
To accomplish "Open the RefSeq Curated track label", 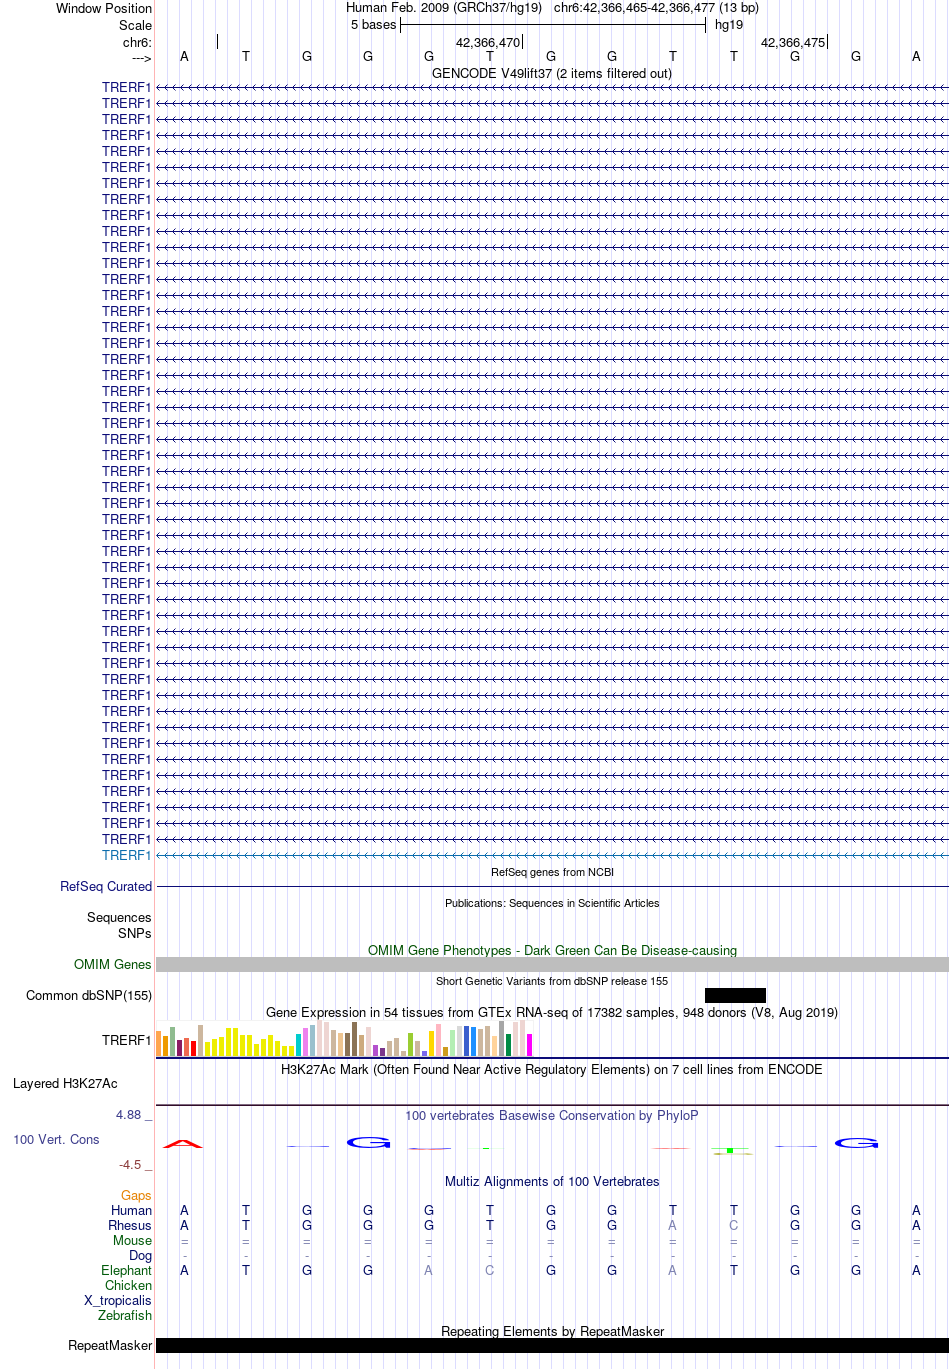I will pos(106,886).
